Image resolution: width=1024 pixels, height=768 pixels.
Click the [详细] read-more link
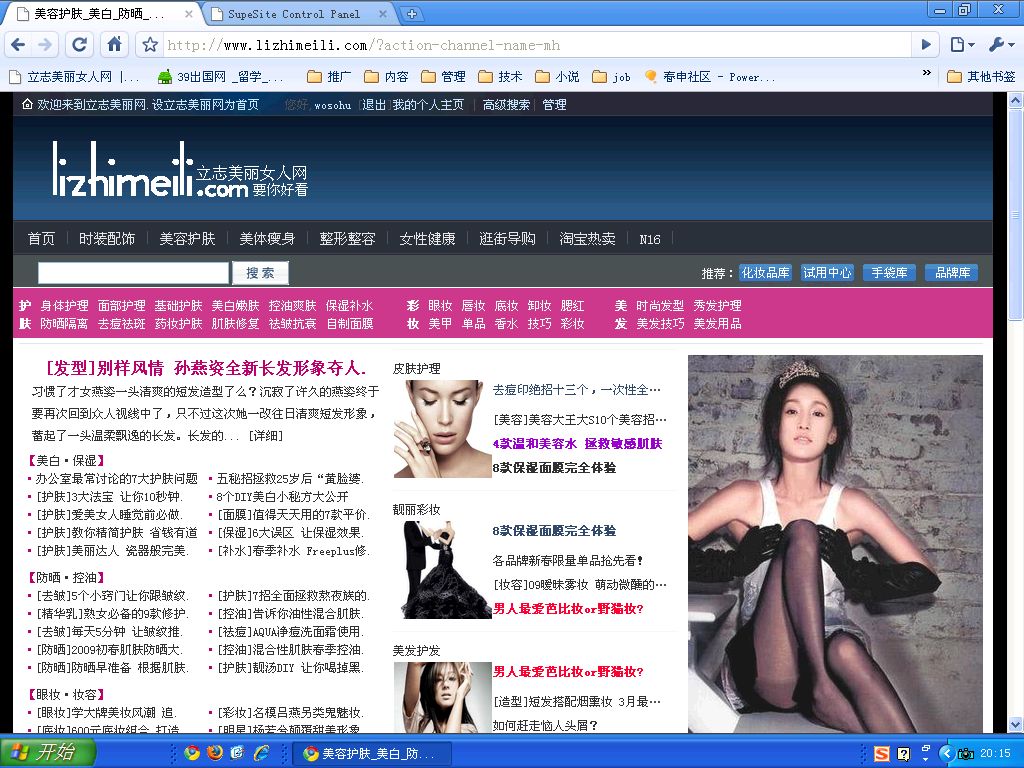point(266,436)
